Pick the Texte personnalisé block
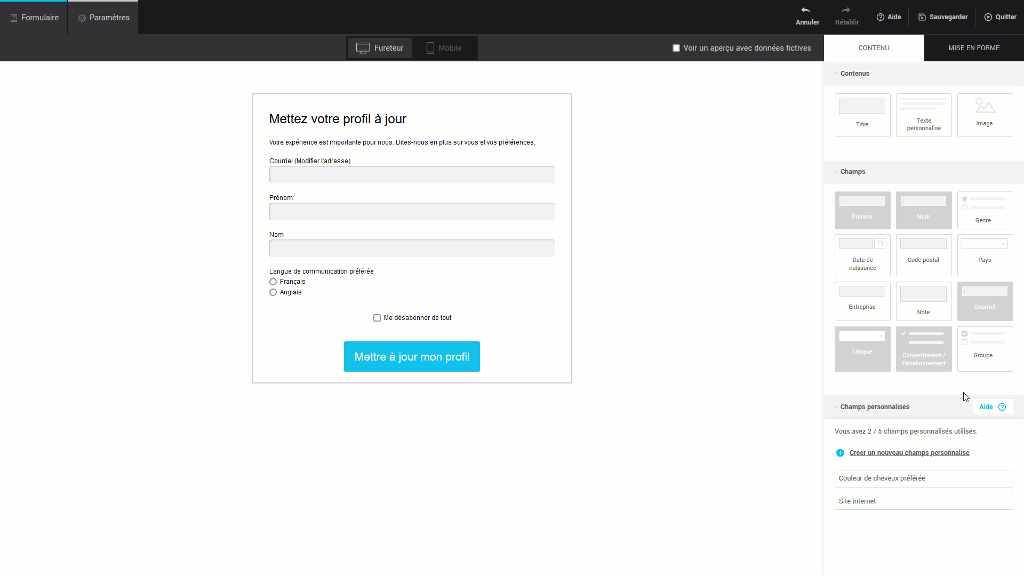Viewport: 1024px width, 576px height. [x=923, y=115]
